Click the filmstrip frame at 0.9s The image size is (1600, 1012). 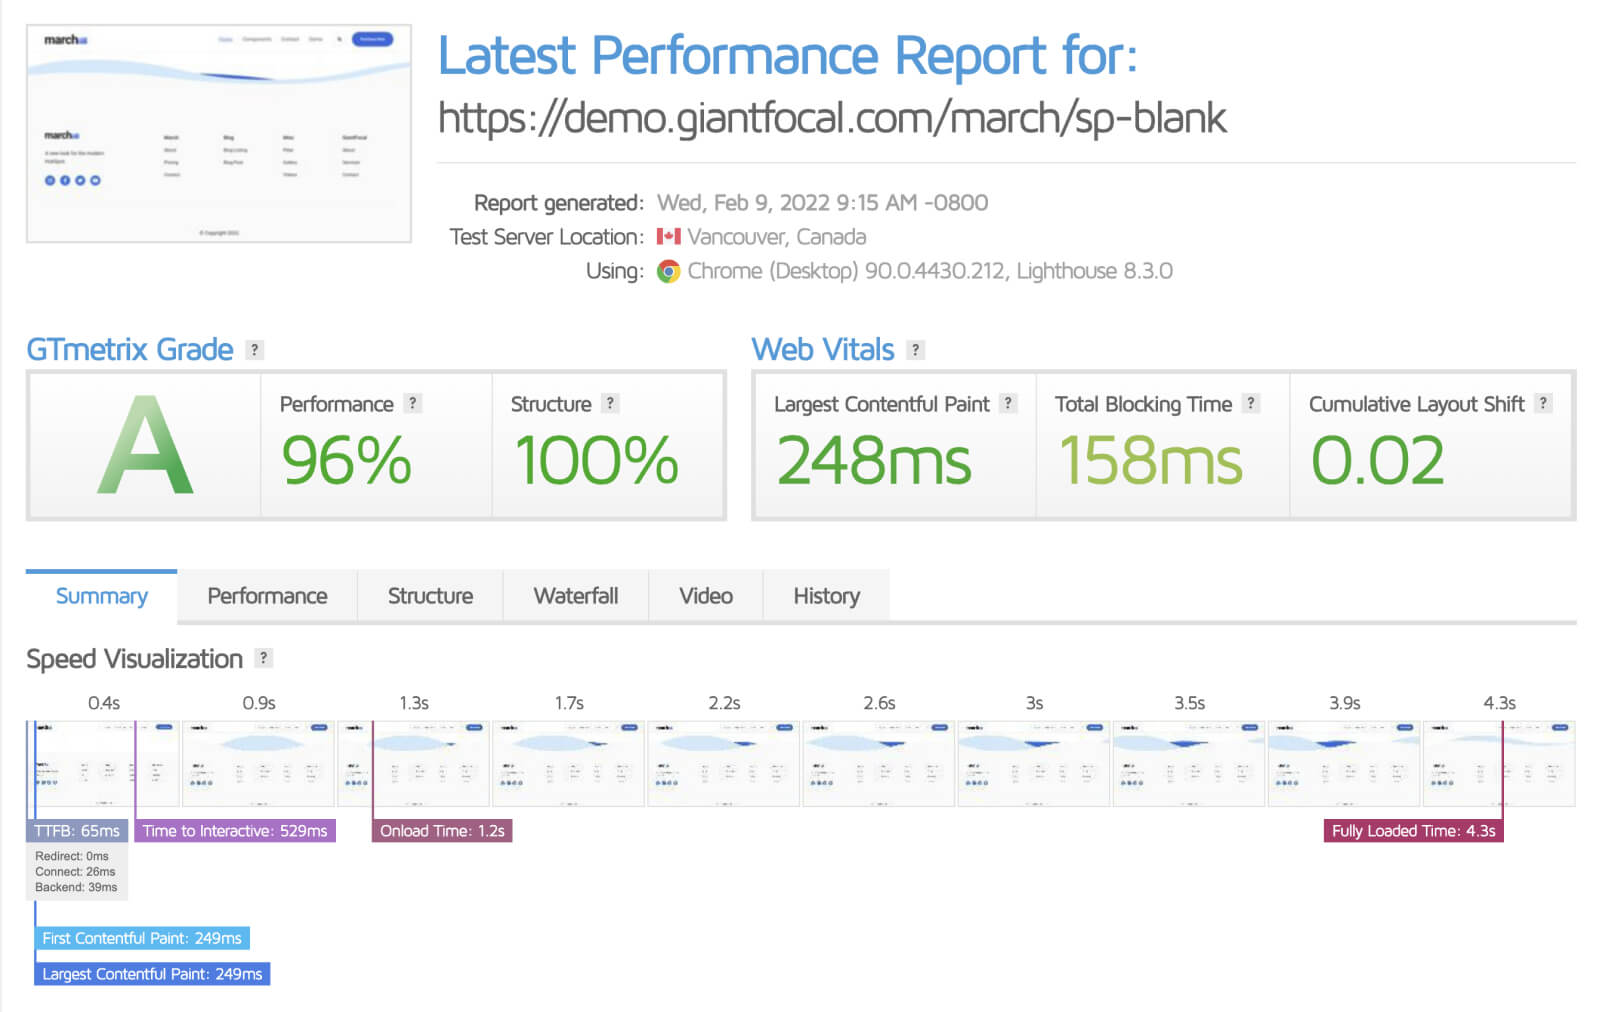coord(258,763)
